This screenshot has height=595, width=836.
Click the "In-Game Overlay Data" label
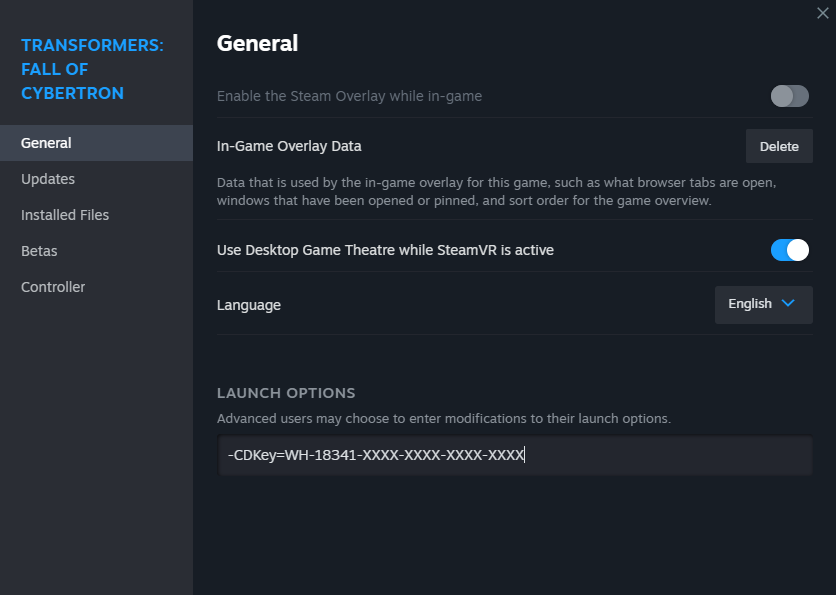[x=289, y=146]
